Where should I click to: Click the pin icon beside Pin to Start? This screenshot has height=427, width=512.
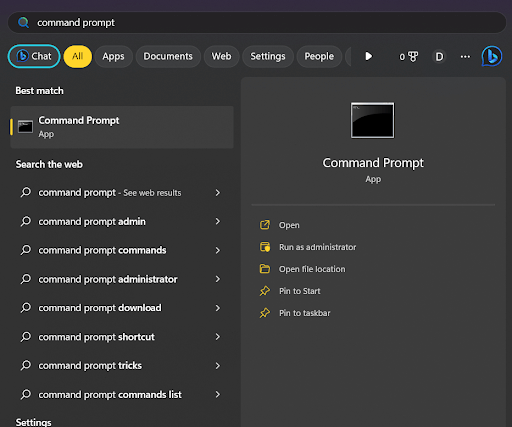(x=265, y=291)
